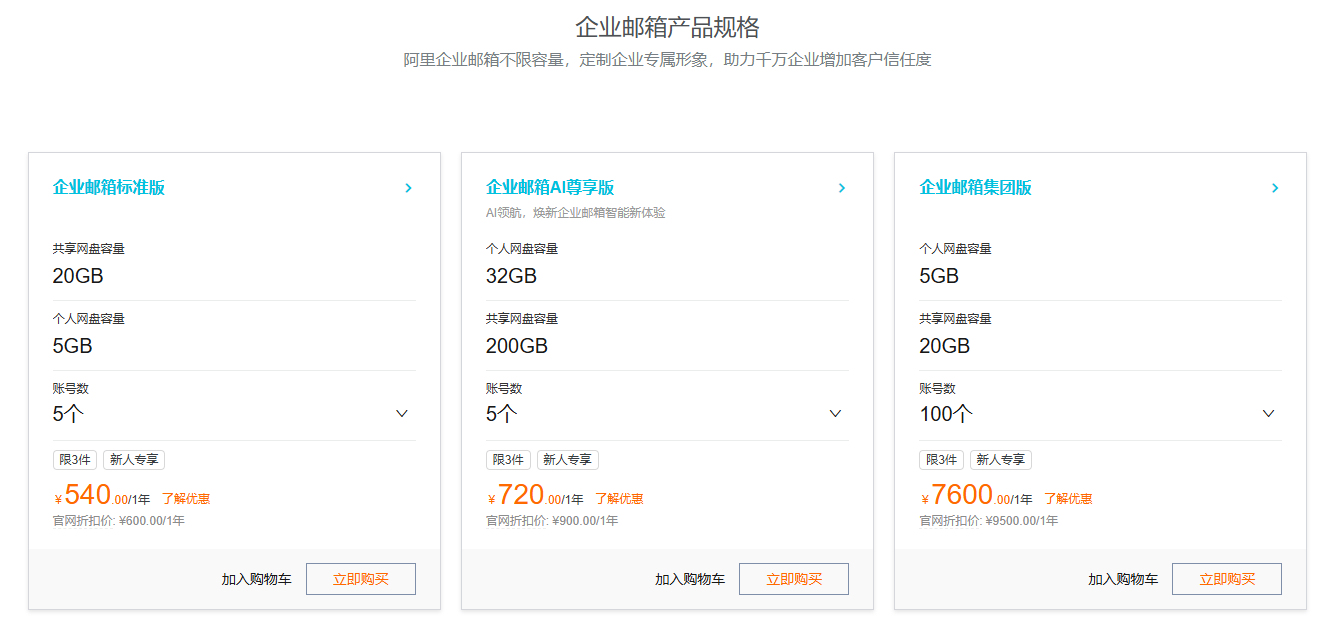
Task: Select the 540 price in 标准版
Action: 87,494
